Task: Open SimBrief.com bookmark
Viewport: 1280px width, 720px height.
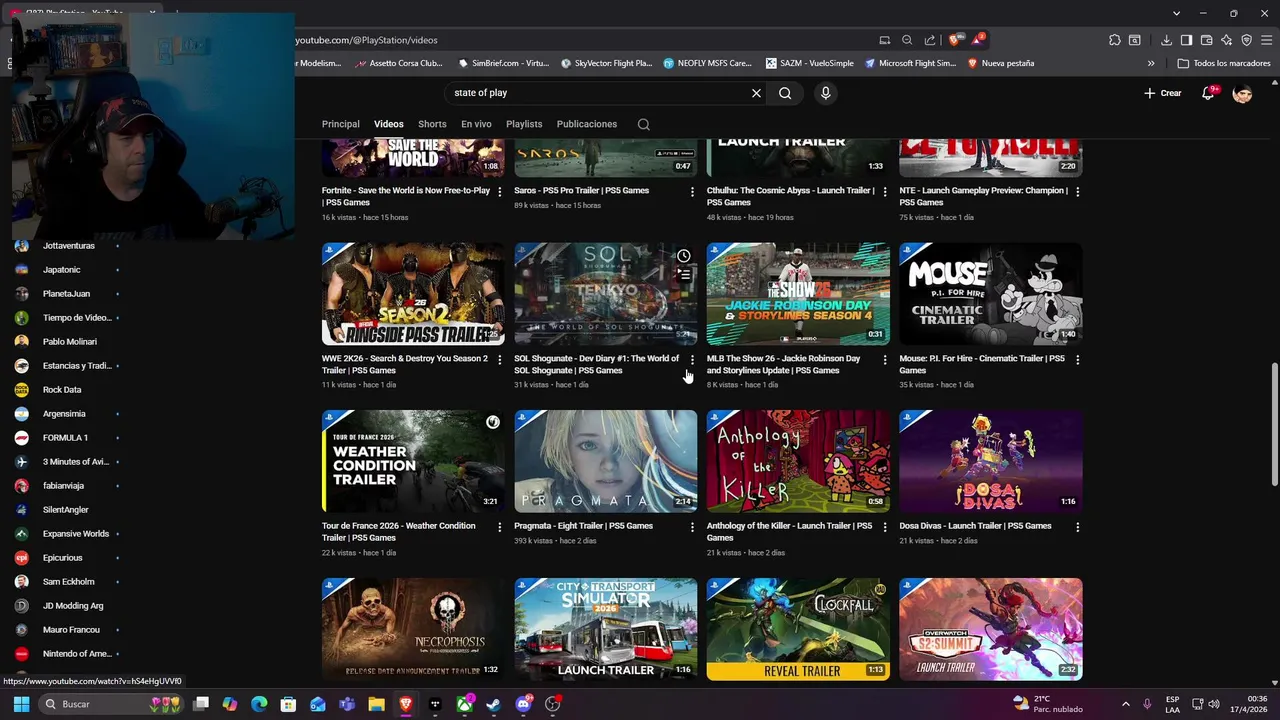Action: point(503,63)
